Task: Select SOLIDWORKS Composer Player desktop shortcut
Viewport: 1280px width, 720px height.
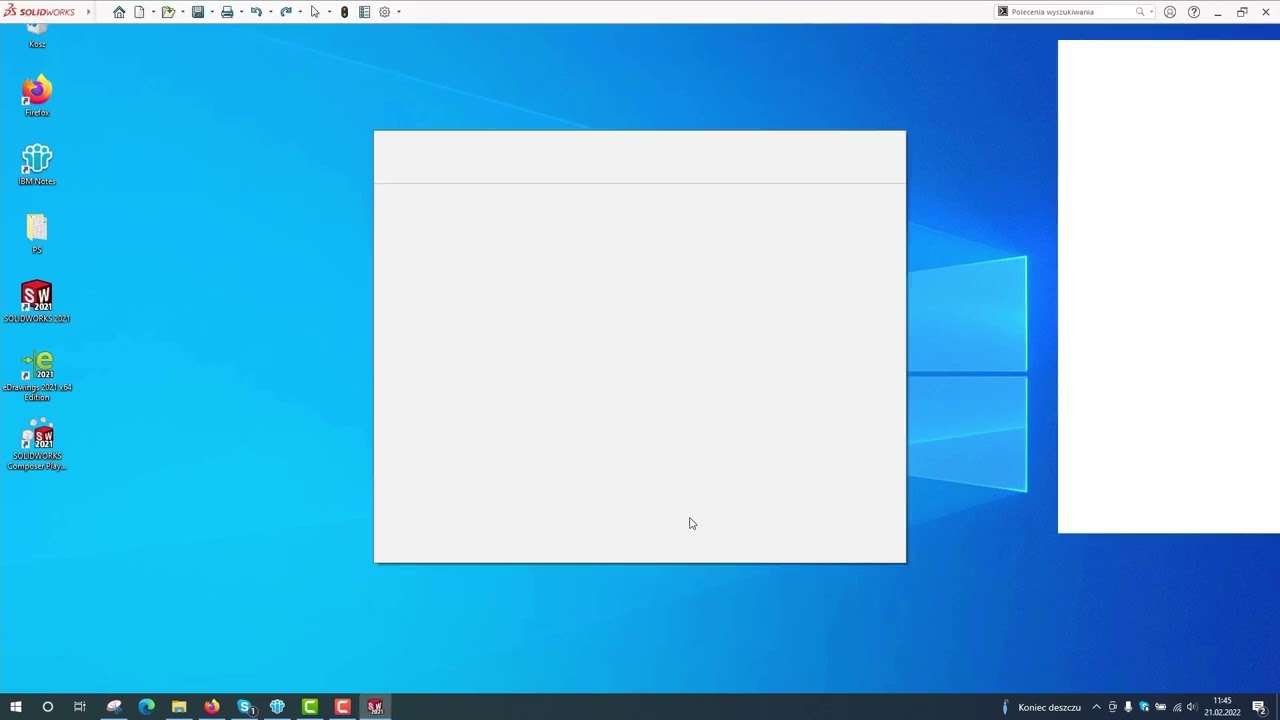Action: coord(37,444)
